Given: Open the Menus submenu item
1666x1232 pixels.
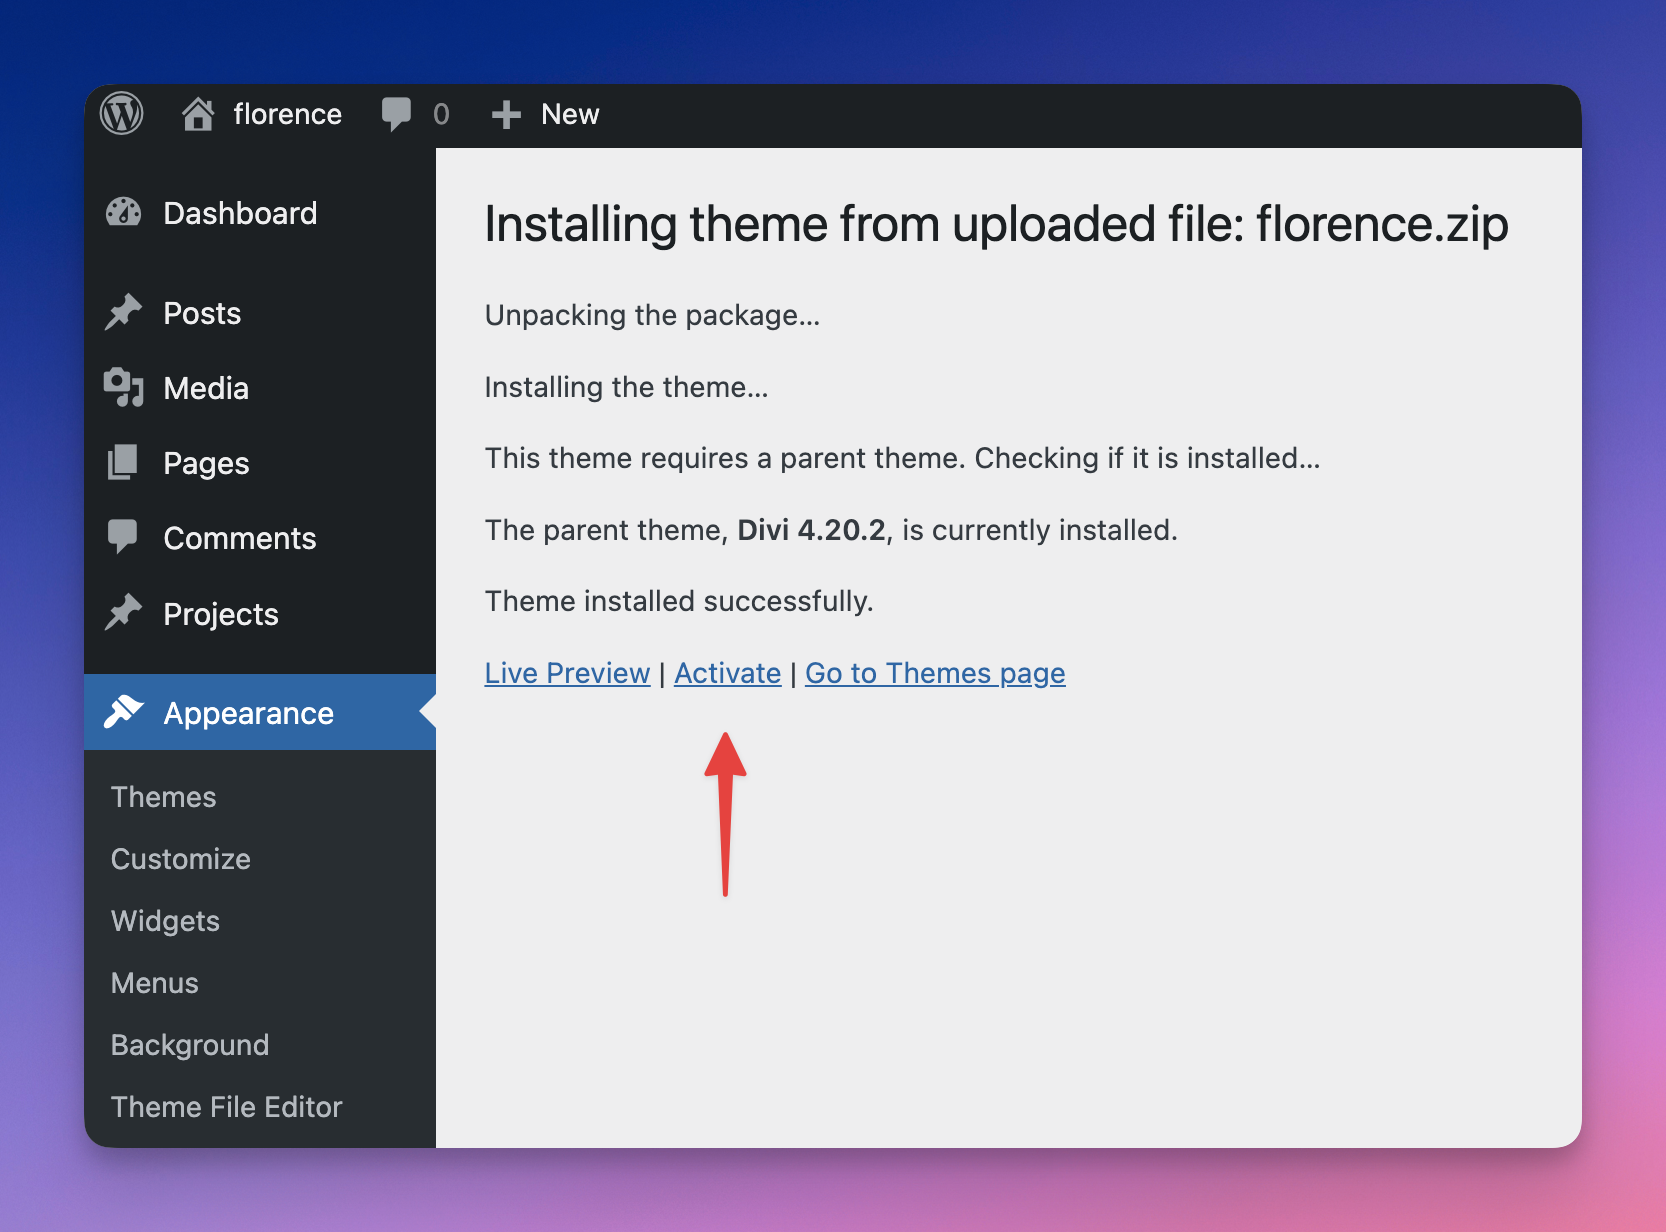Looking at the screenshot, I should (x=155, y=983).
